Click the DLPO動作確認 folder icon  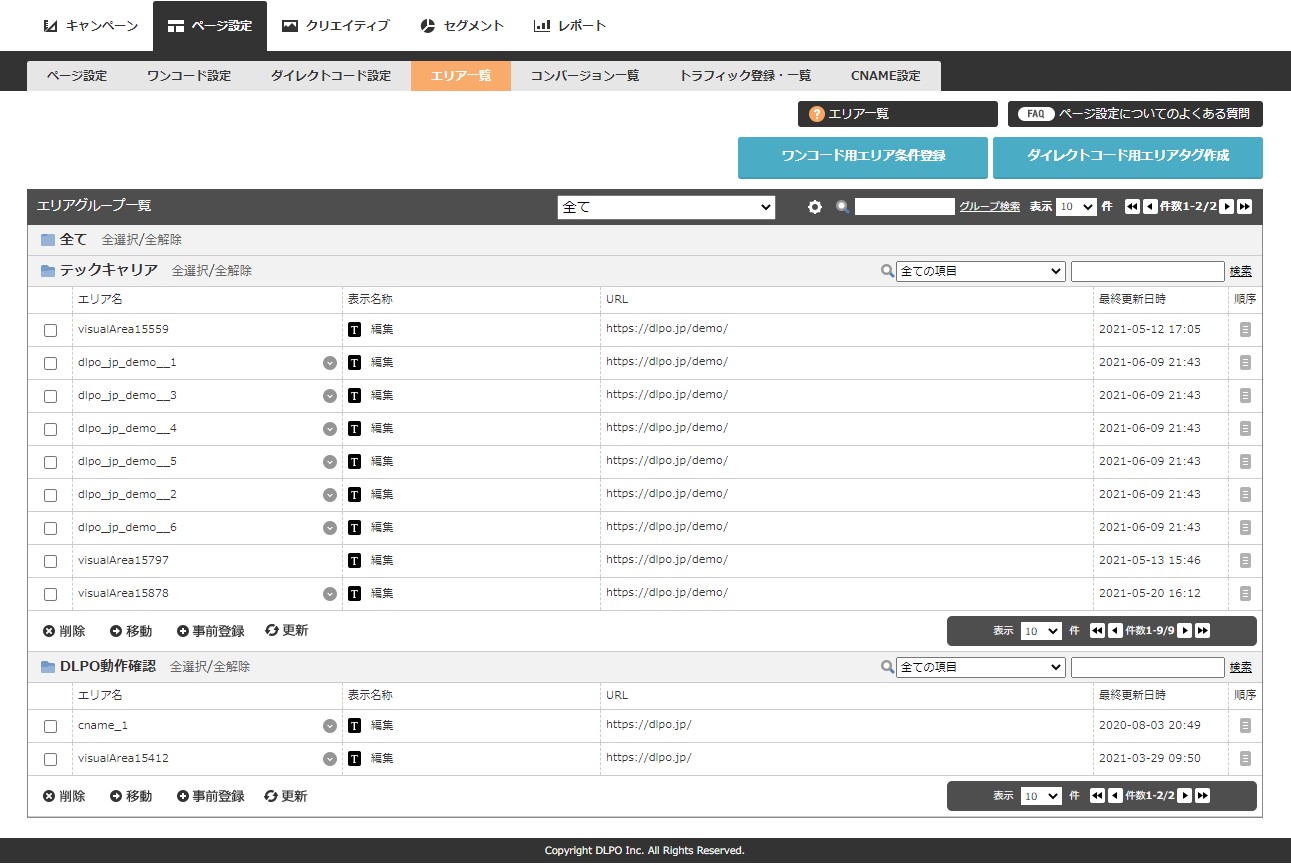48,666
